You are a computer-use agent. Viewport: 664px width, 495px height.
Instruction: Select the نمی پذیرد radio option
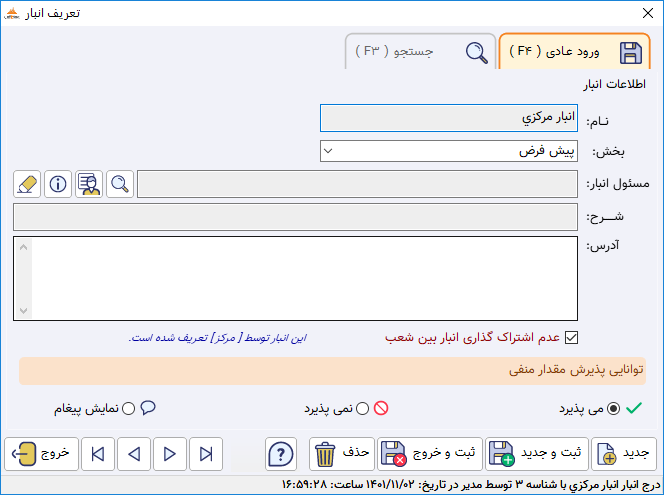pyautogui.click(x=362, y=409)
